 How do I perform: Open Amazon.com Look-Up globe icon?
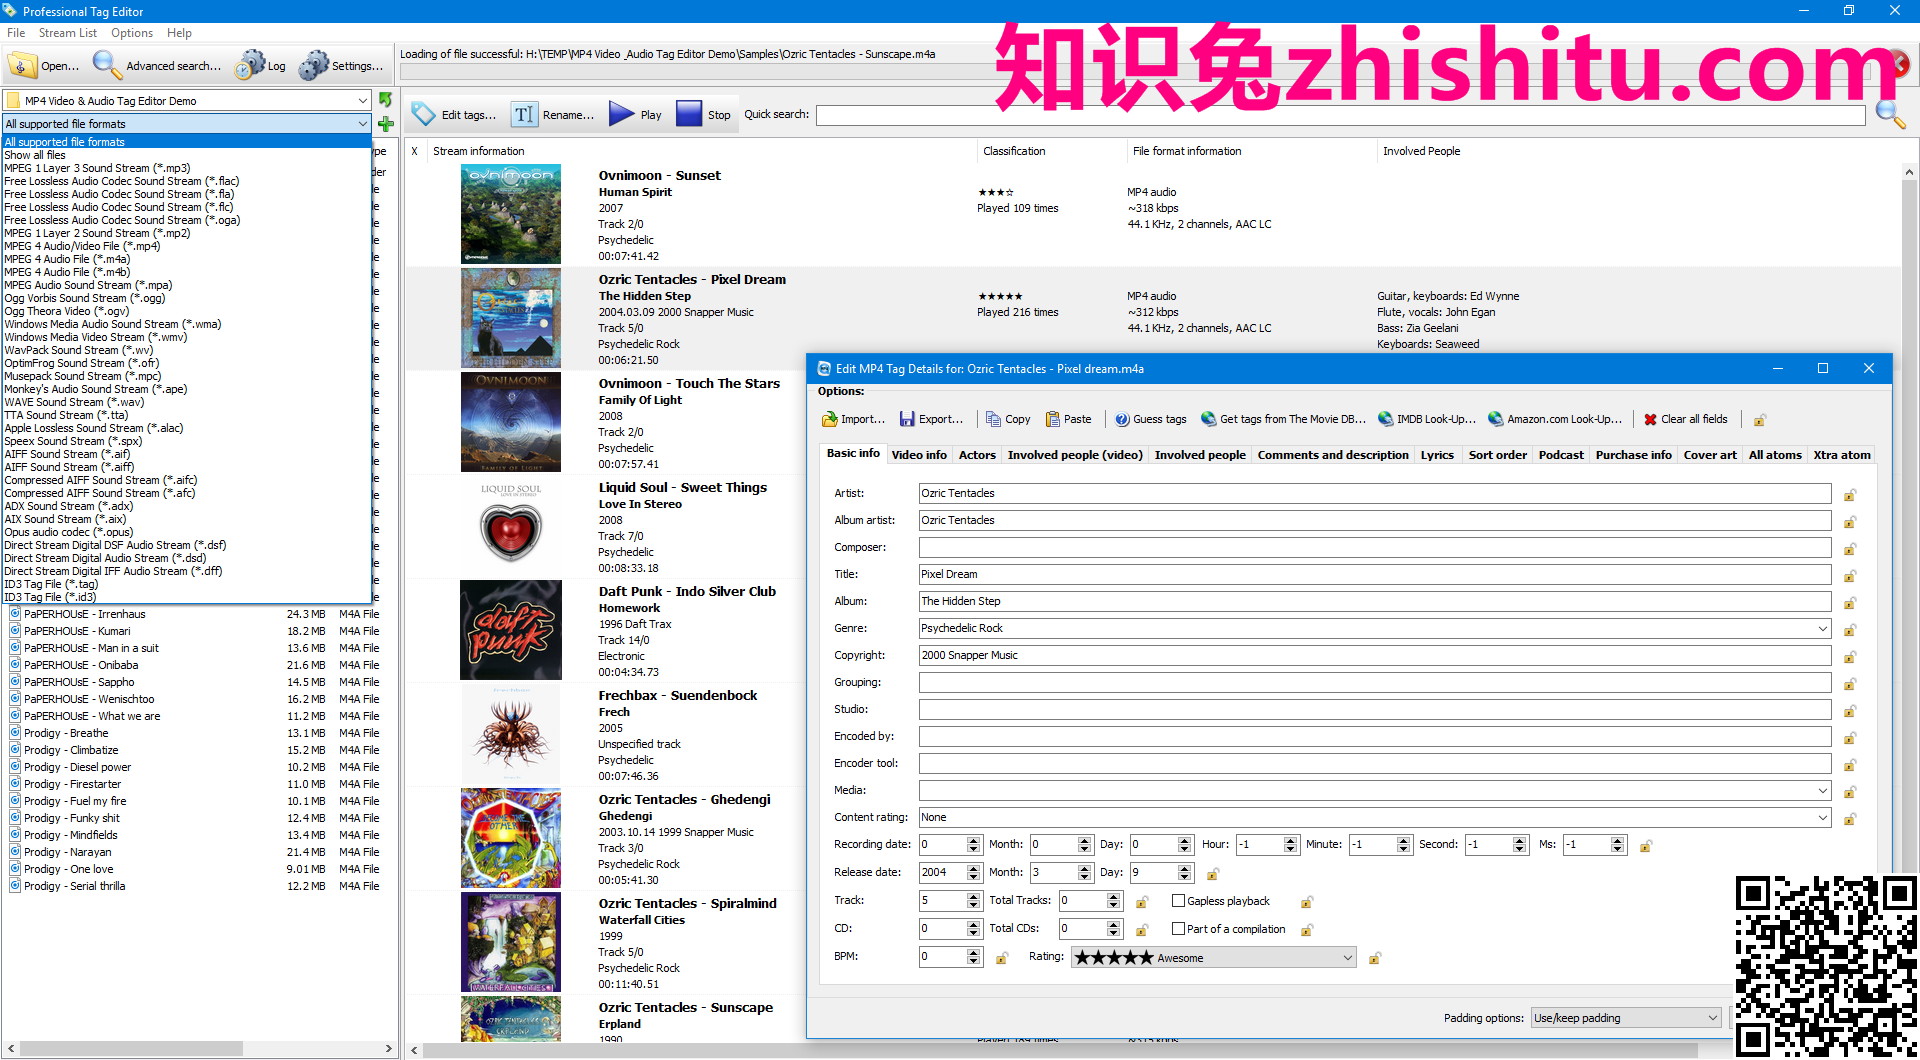click(1495, 419)
